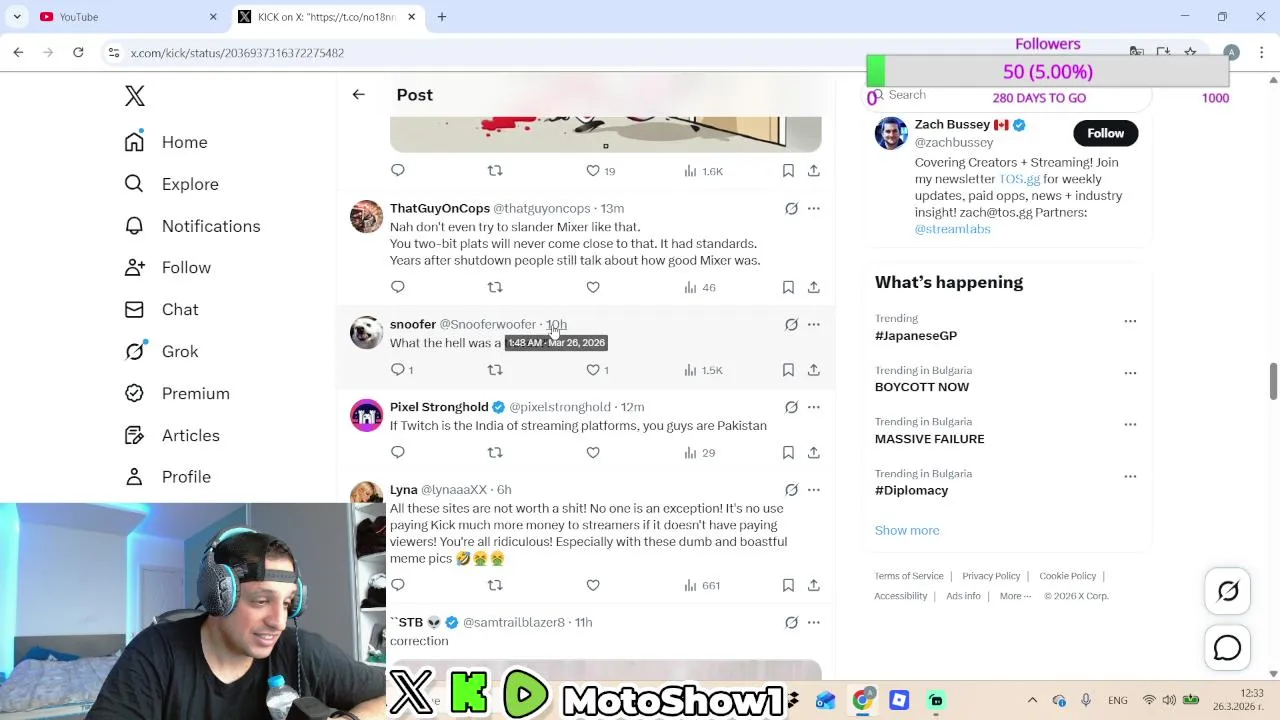Open floating messages chat button

1228,649
